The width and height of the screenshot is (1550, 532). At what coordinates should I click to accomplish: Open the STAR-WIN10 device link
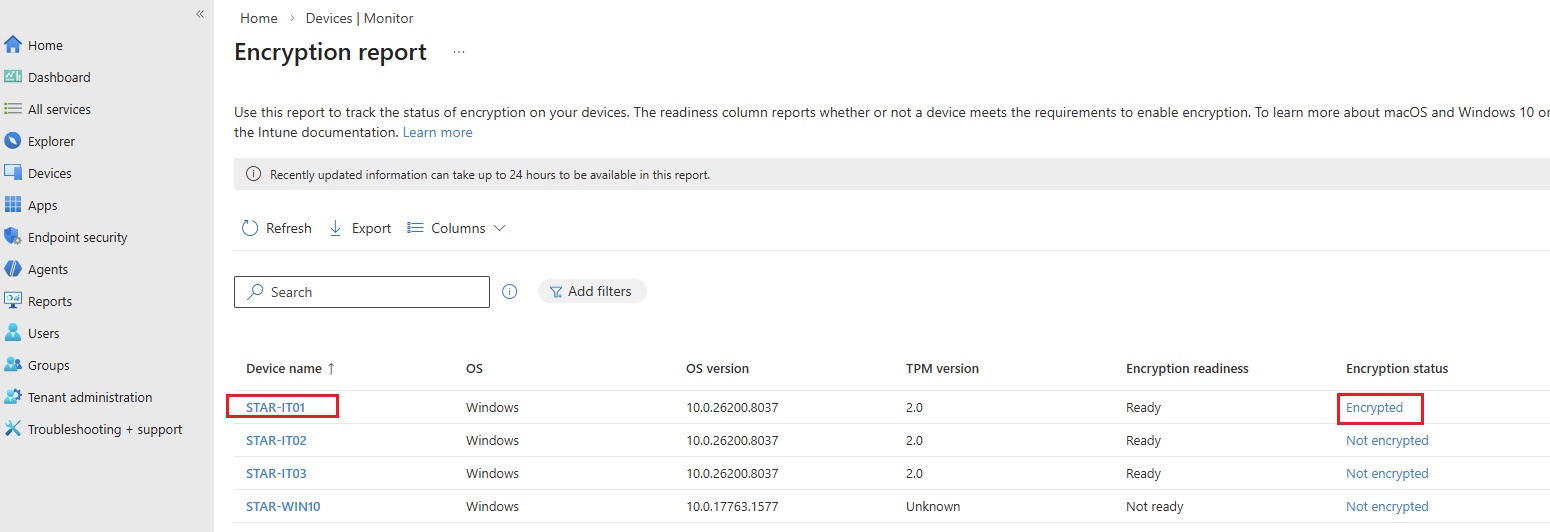pyautogui.click(x=283, y=506)
